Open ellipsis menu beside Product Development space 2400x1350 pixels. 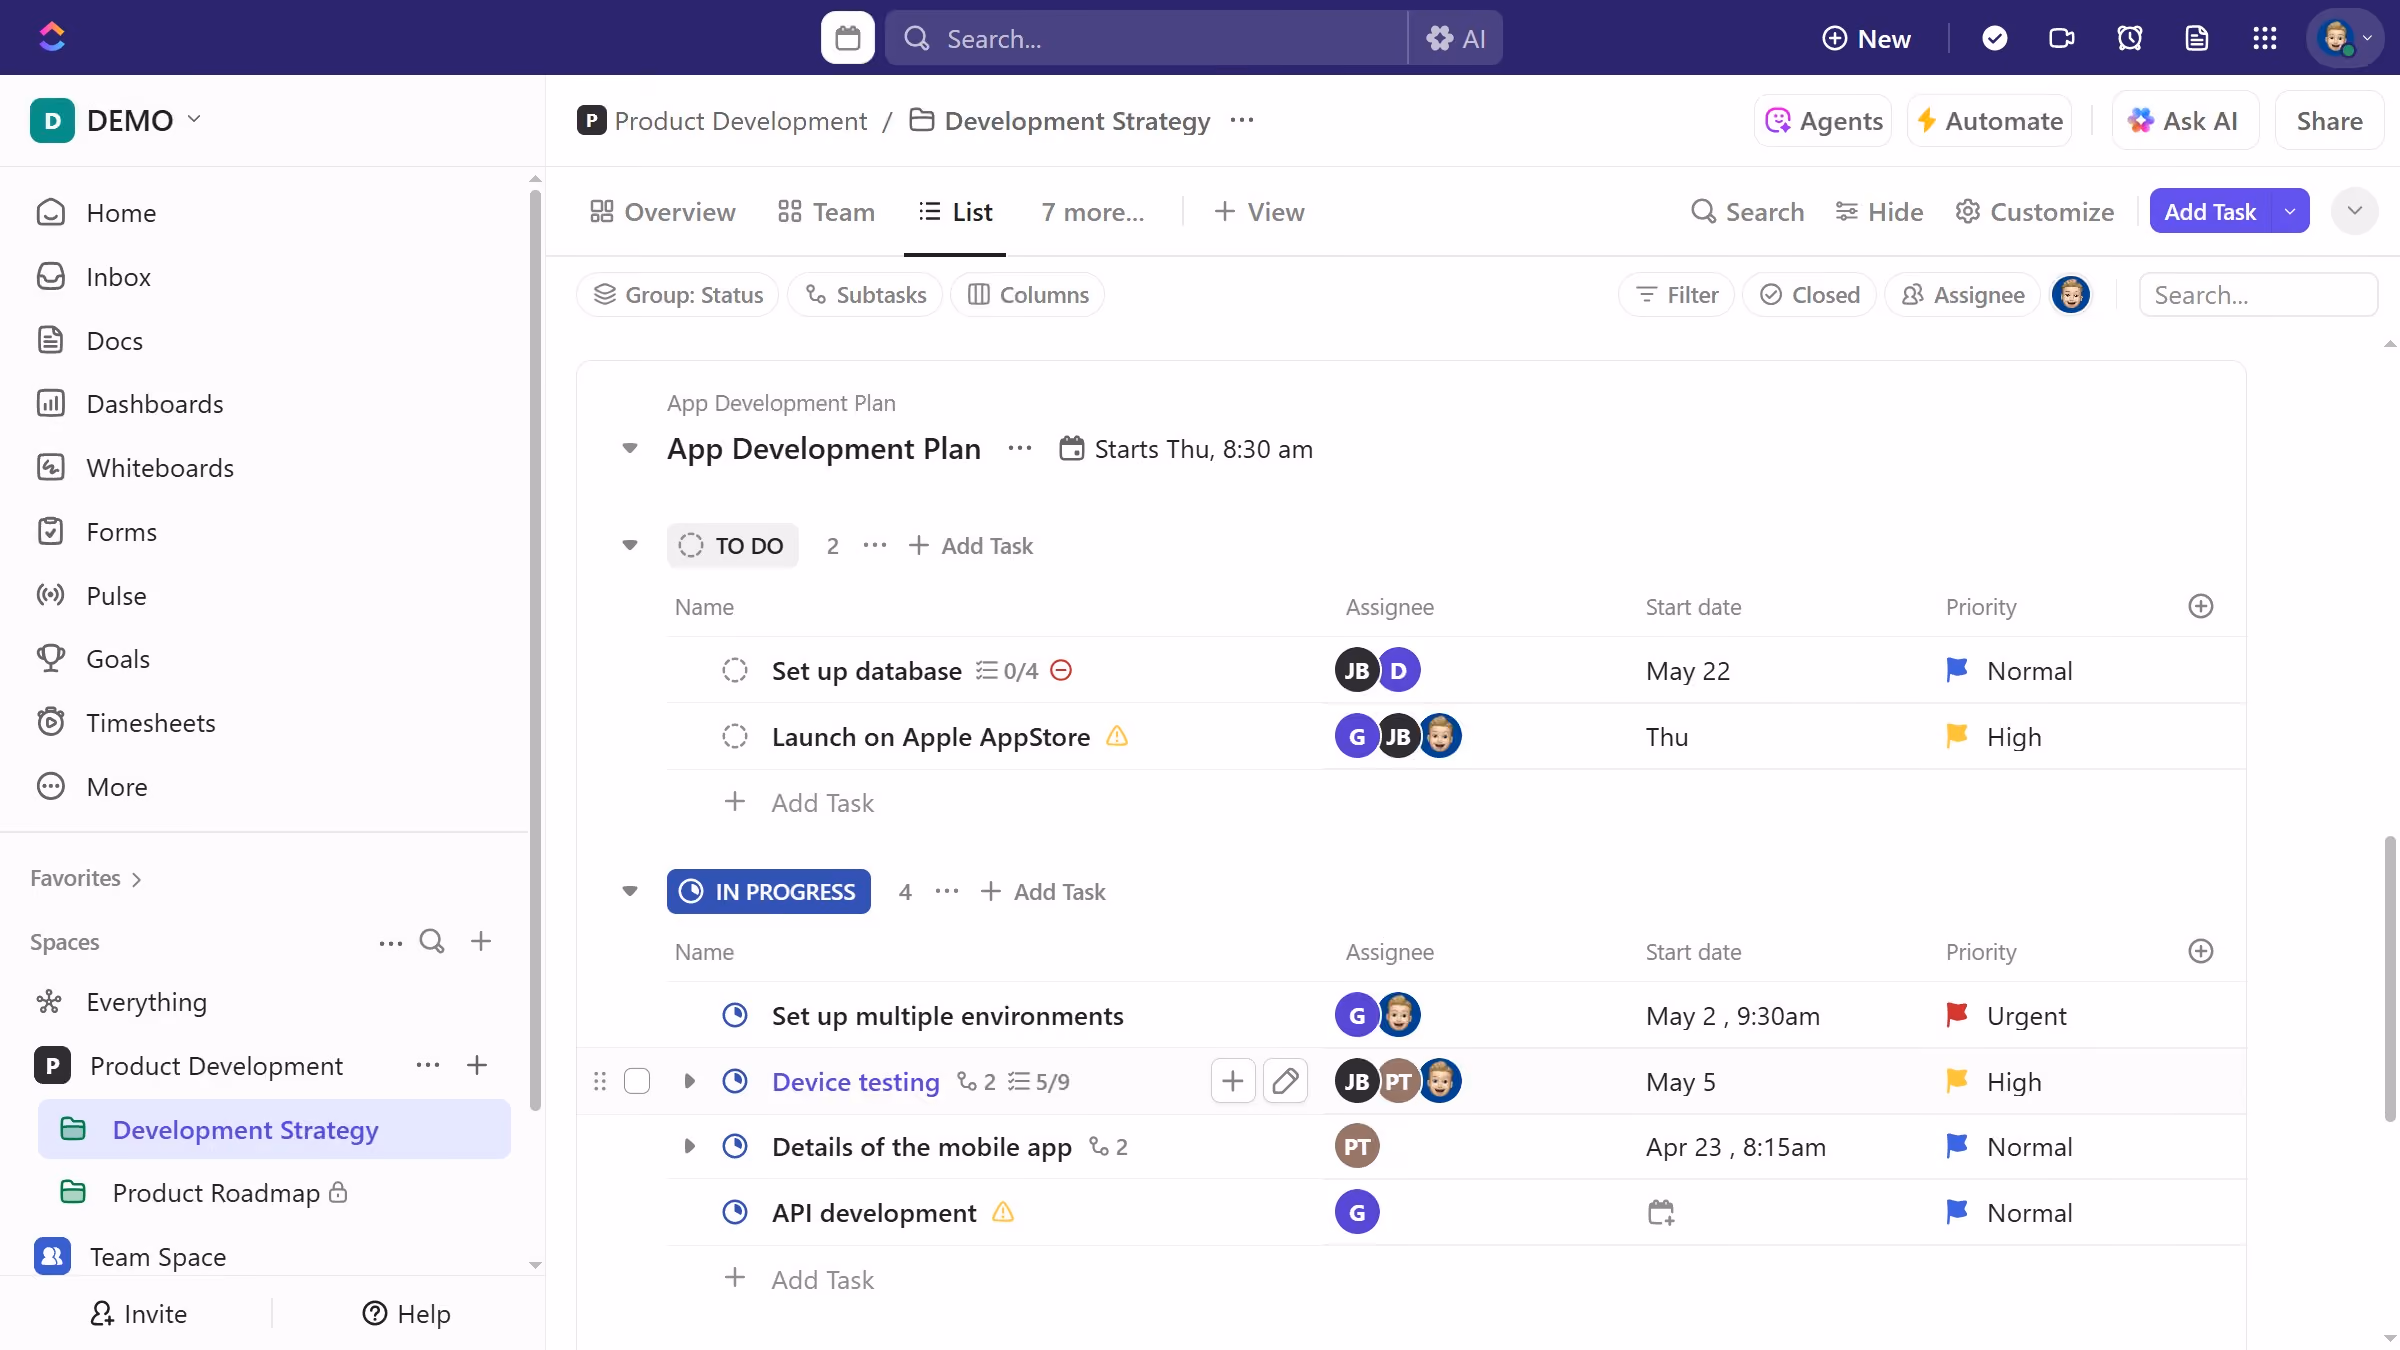[x=428, y=1065]
